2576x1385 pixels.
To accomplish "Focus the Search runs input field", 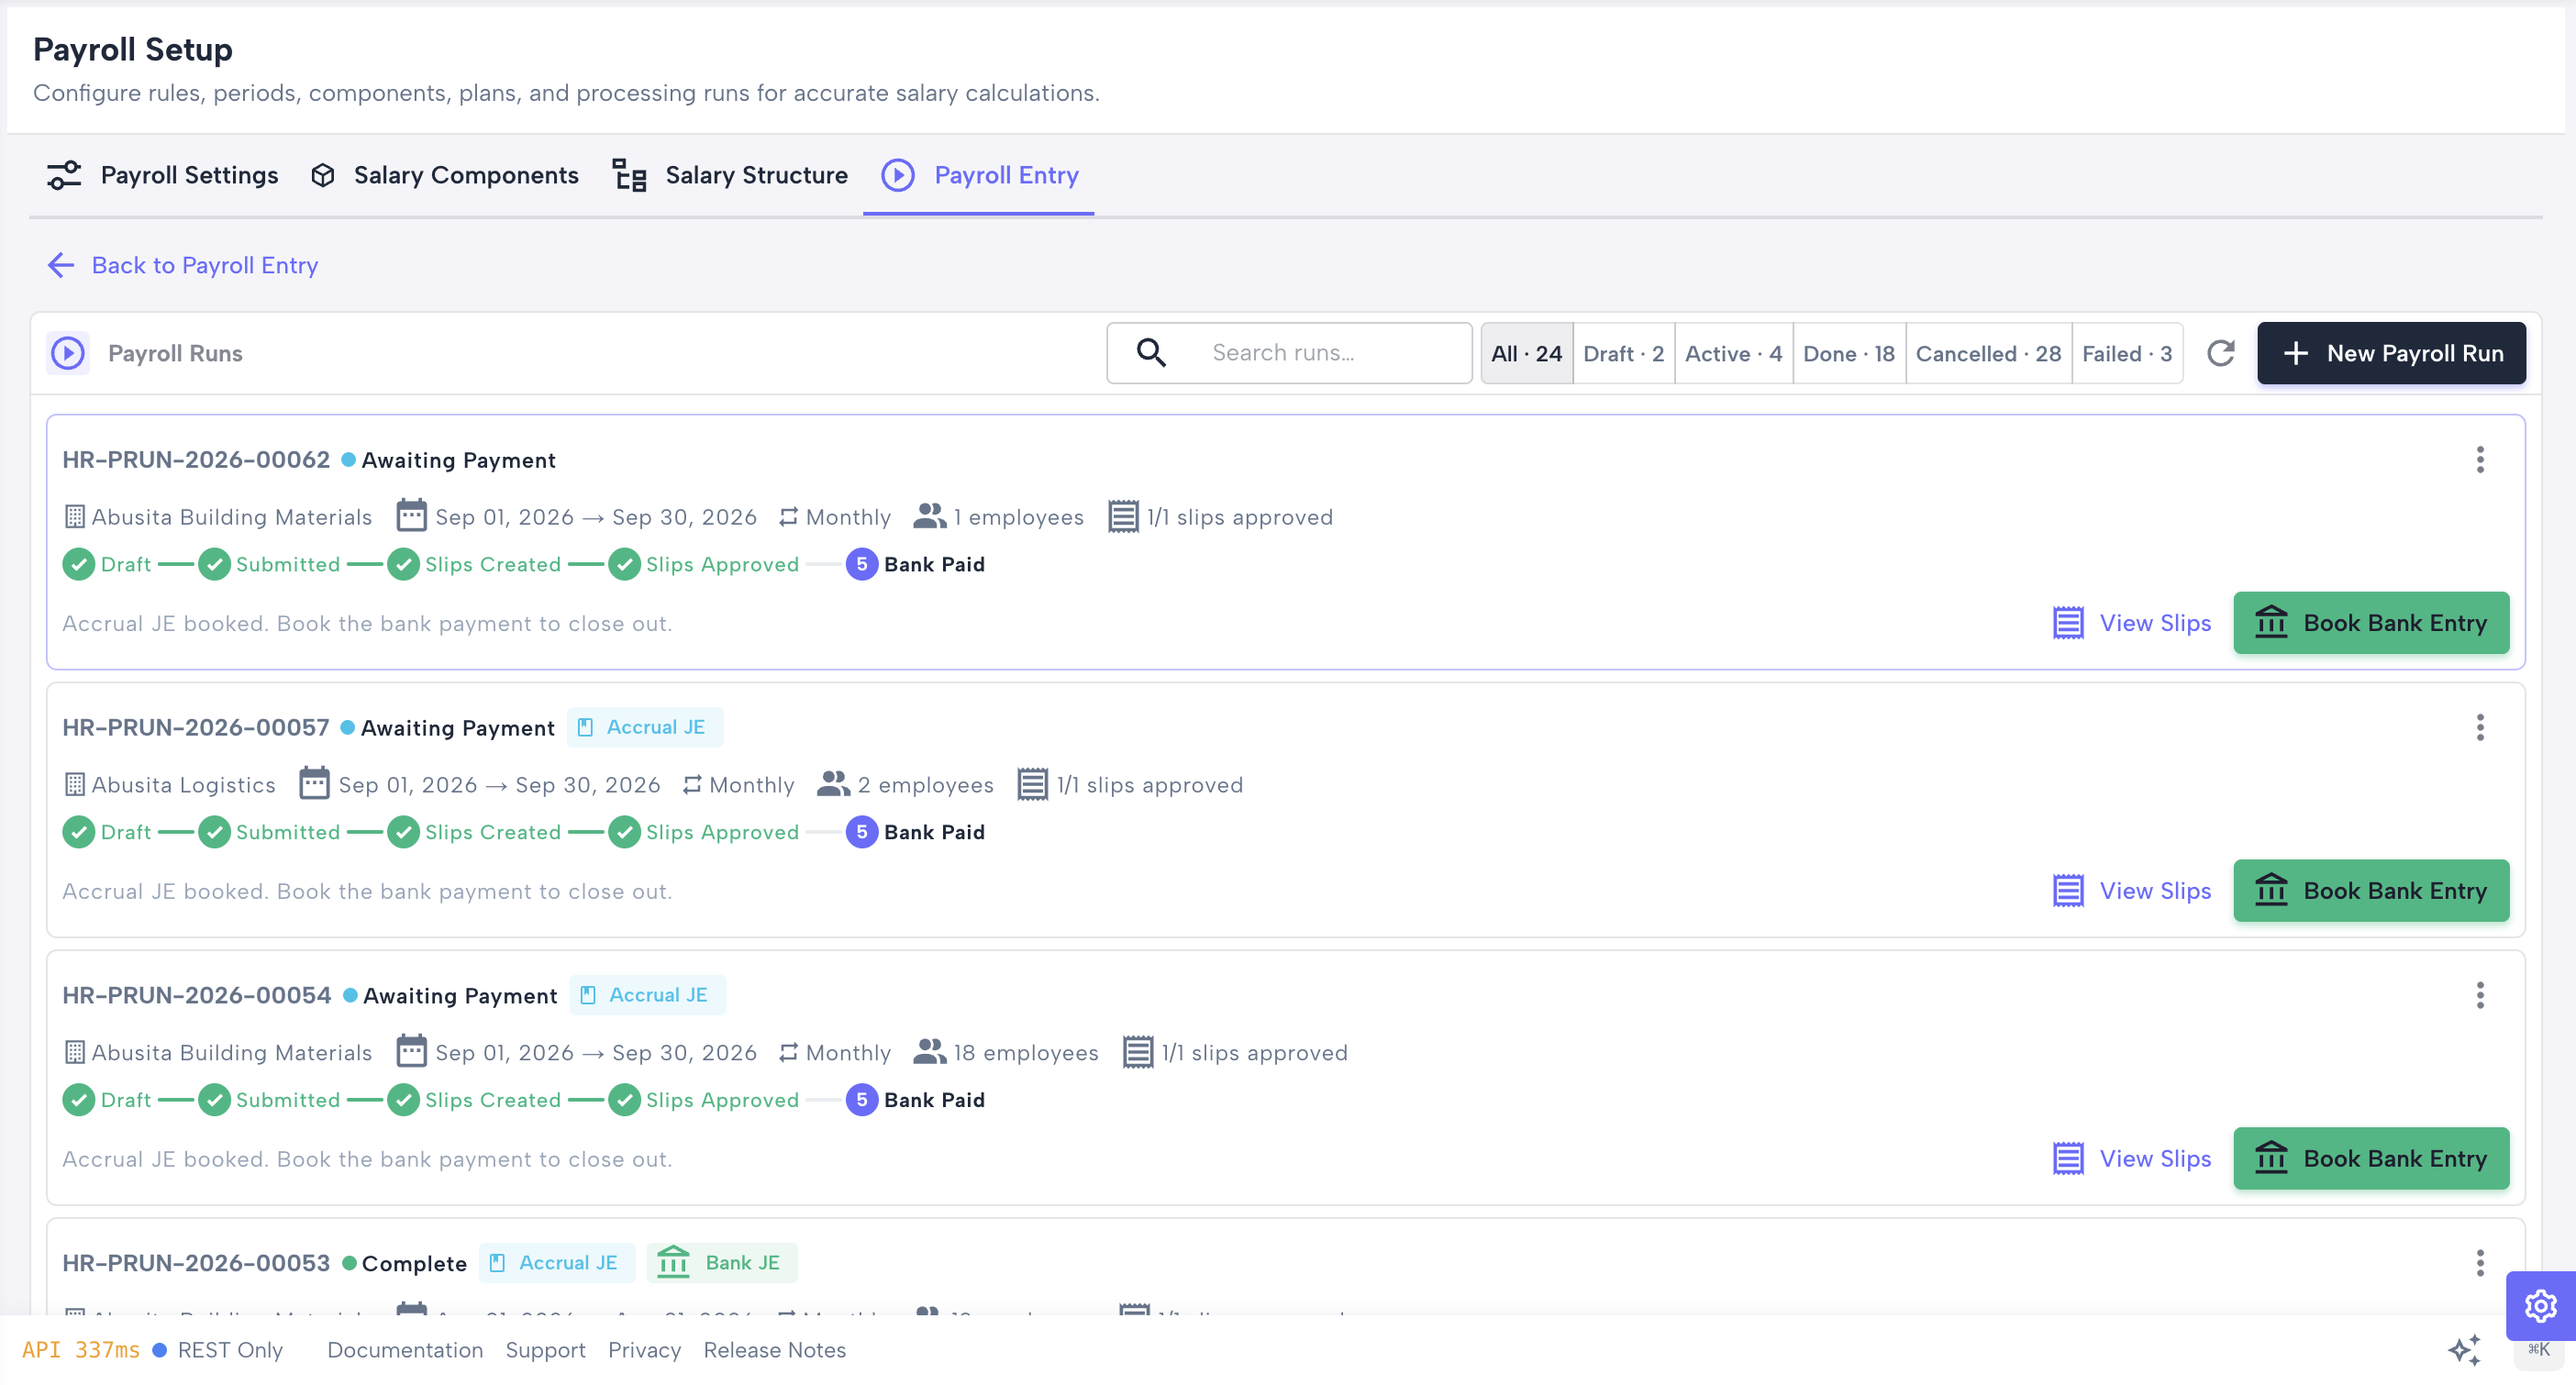I will point(1289,353).
